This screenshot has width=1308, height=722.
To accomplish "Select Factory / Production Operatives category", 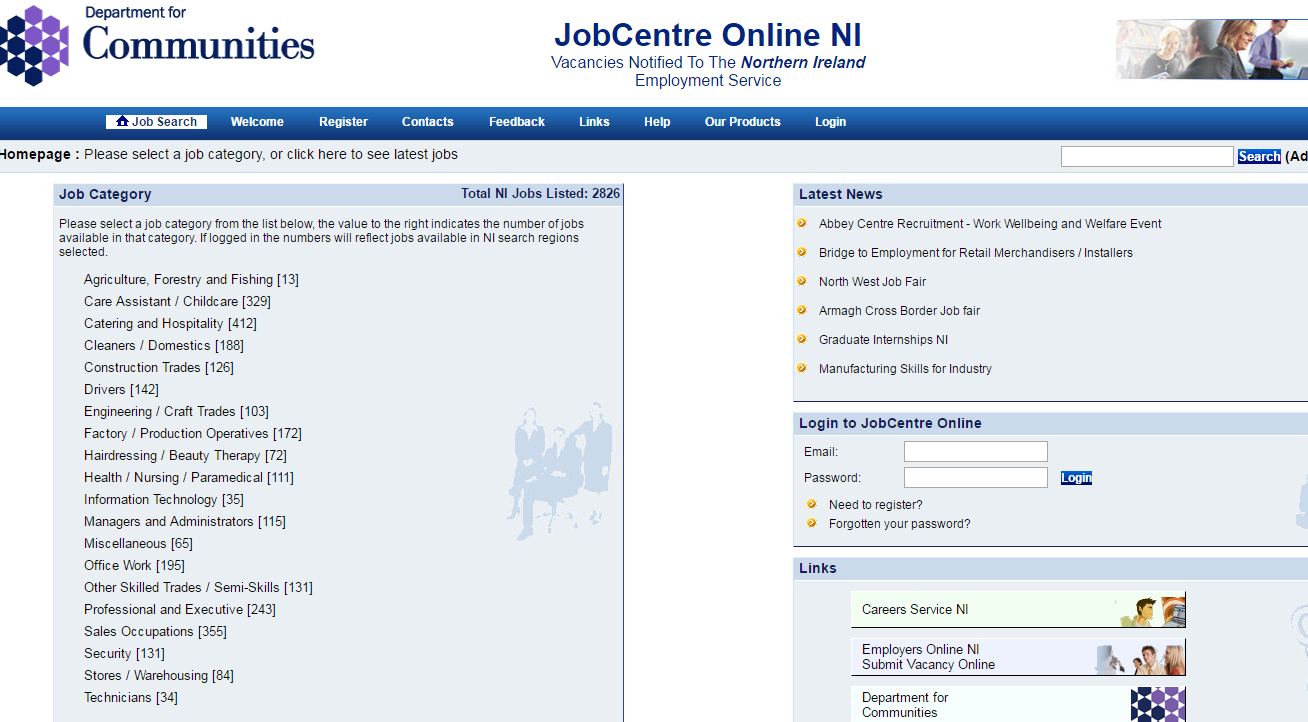I will [x=193, y=433].
